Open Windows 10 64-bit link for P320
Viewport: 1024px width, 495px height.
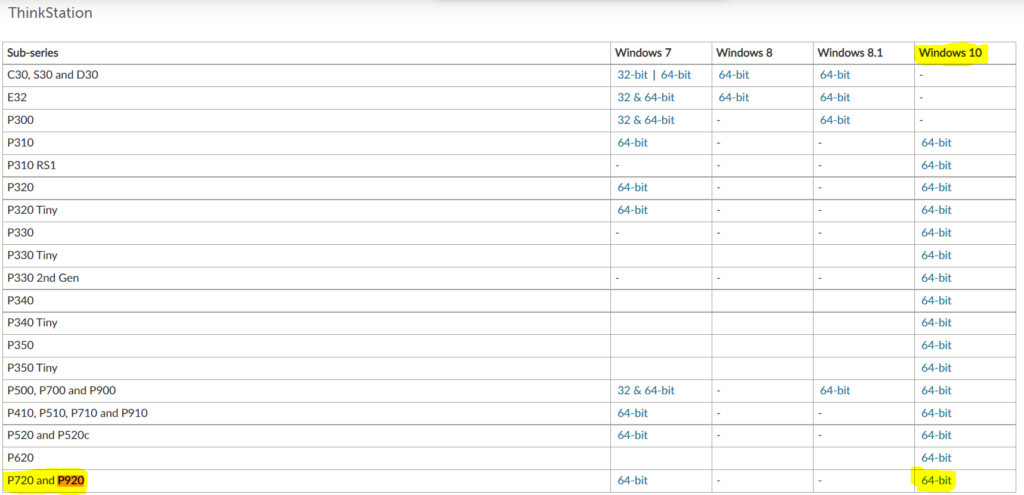[936, 187]
